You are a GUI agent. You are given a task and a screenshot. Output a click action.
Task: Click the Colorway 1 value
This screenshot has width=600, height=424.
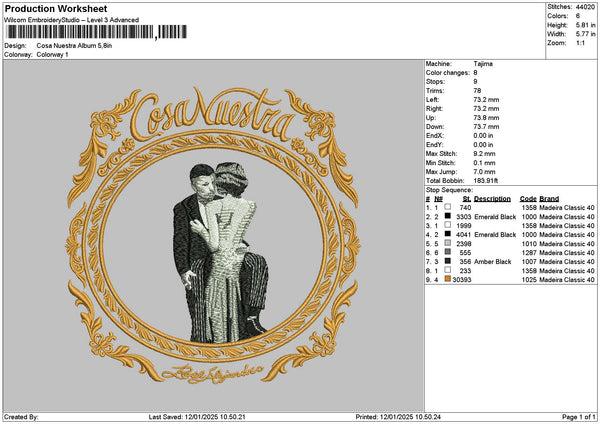point(52,55)
